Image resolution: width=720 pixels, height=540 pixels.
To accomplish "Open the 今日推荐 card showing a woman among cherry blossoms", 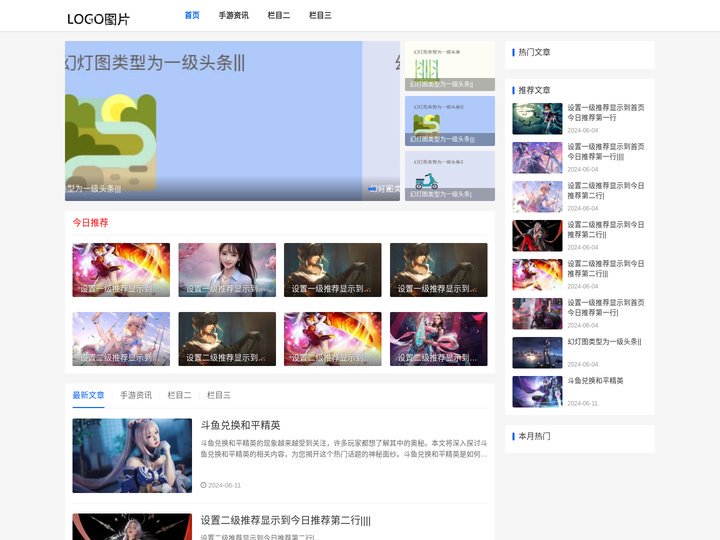I will (227, 270).
